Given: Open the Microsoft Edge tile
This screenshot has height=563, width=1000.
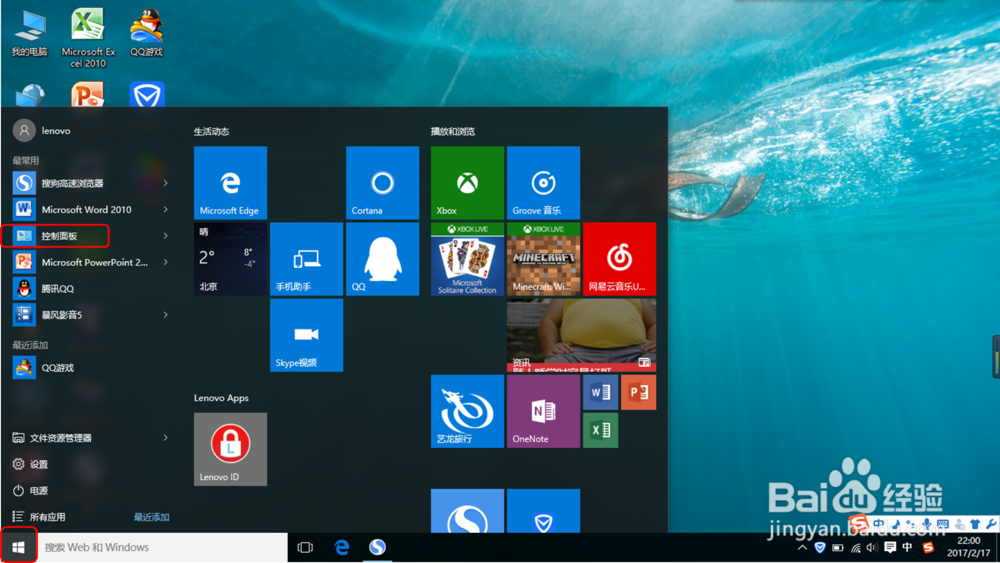Looking at the screenshot, I should (230, 183).
